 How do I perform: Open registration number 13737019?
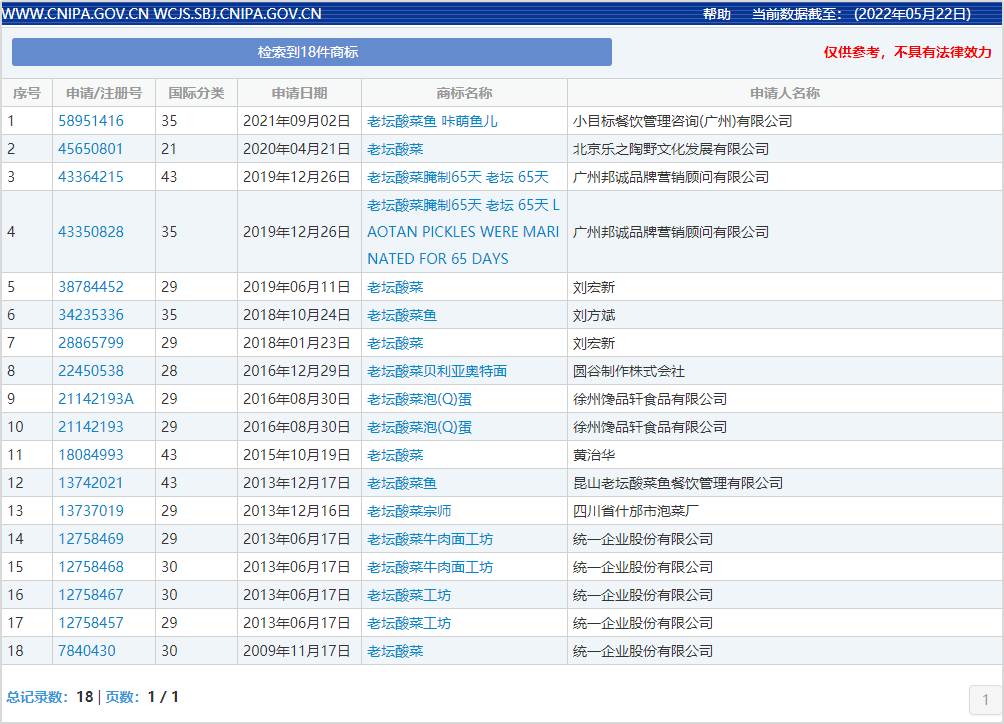(91, 511)
